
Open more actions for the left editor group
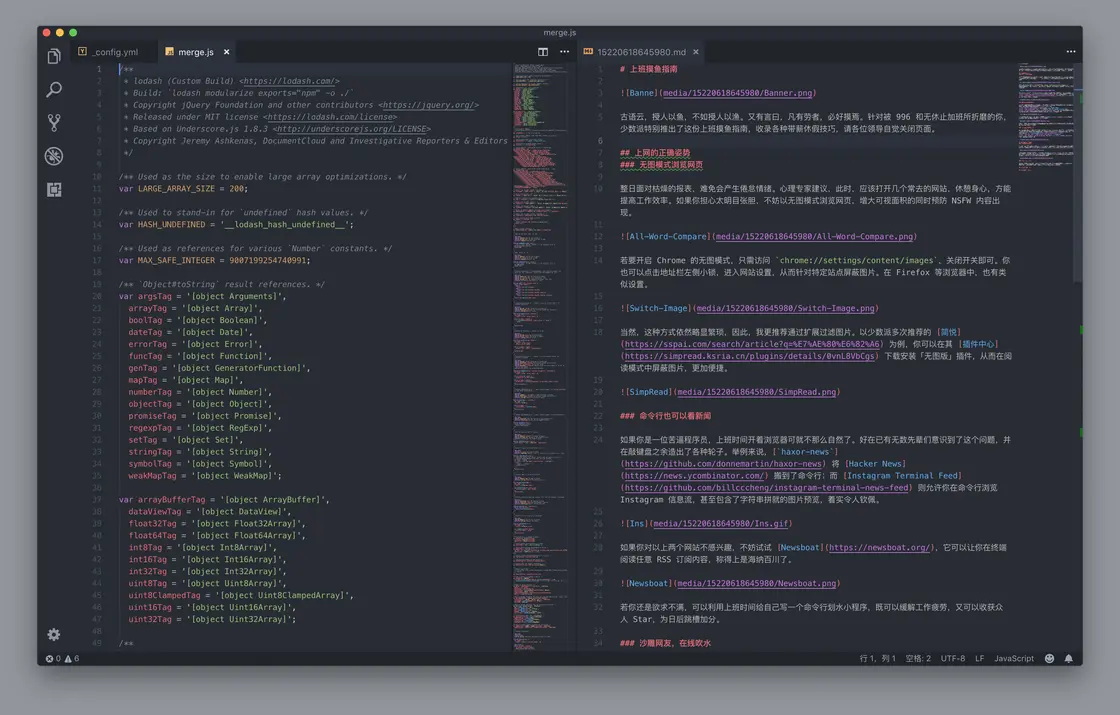point(564,52)
